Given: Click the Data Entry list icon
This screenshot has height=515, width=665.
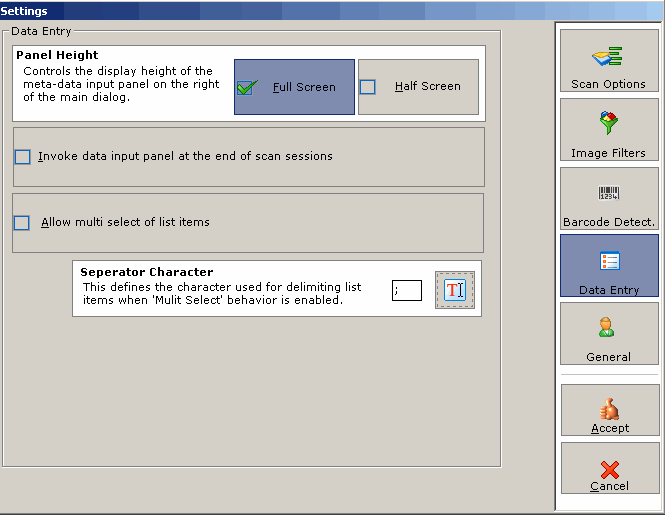Looking at the screenshot, I should click(x=608, y=261).
